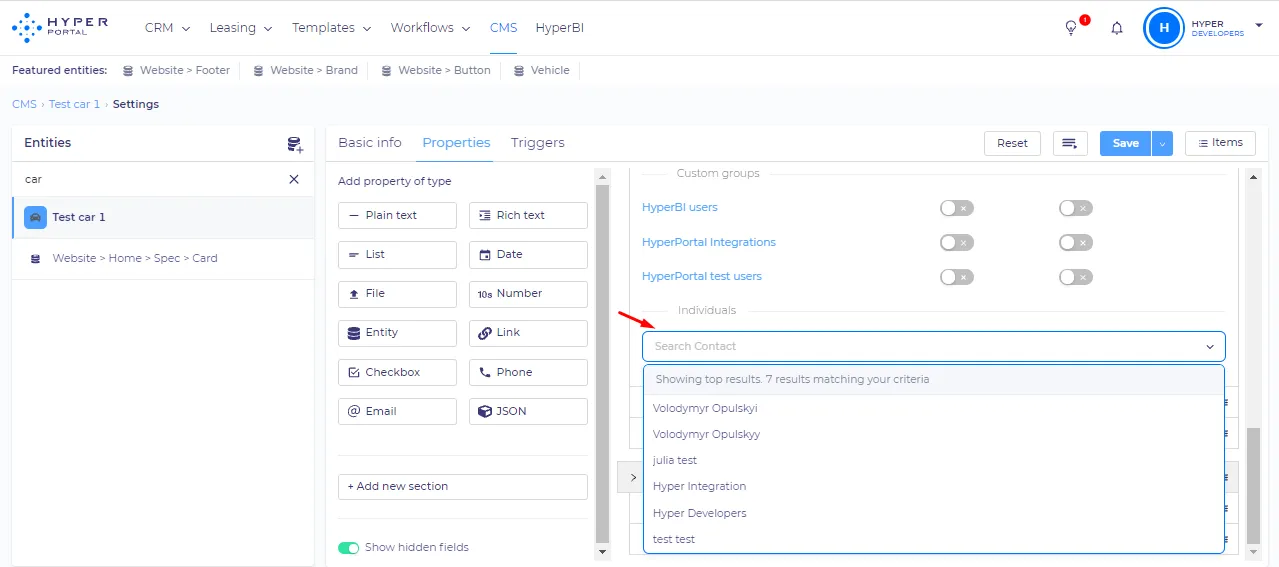
Task: Add a Phone property
Action: pyautogui.click(x=528, y=372)
